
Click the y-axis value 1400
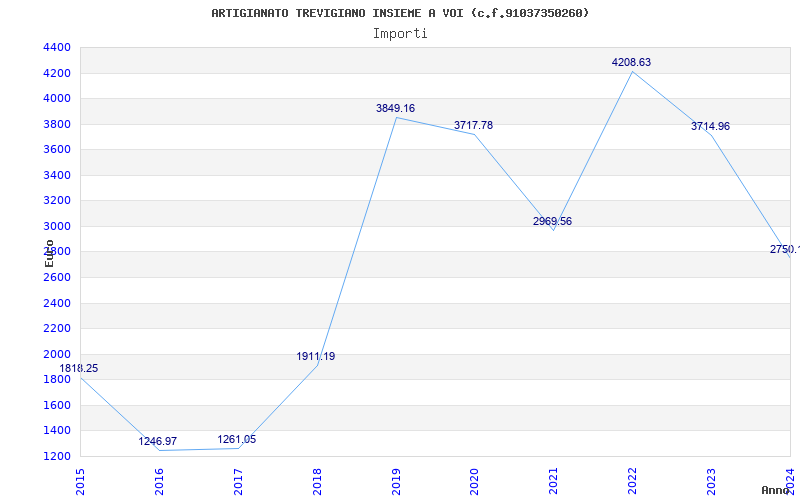[x=57, y=431]
